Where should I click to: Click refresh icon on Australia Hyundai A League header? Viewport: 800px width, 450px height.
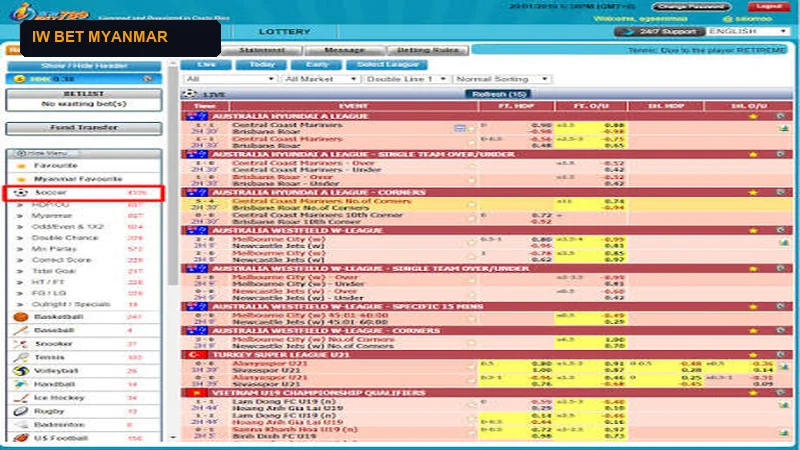pos(781,116)
